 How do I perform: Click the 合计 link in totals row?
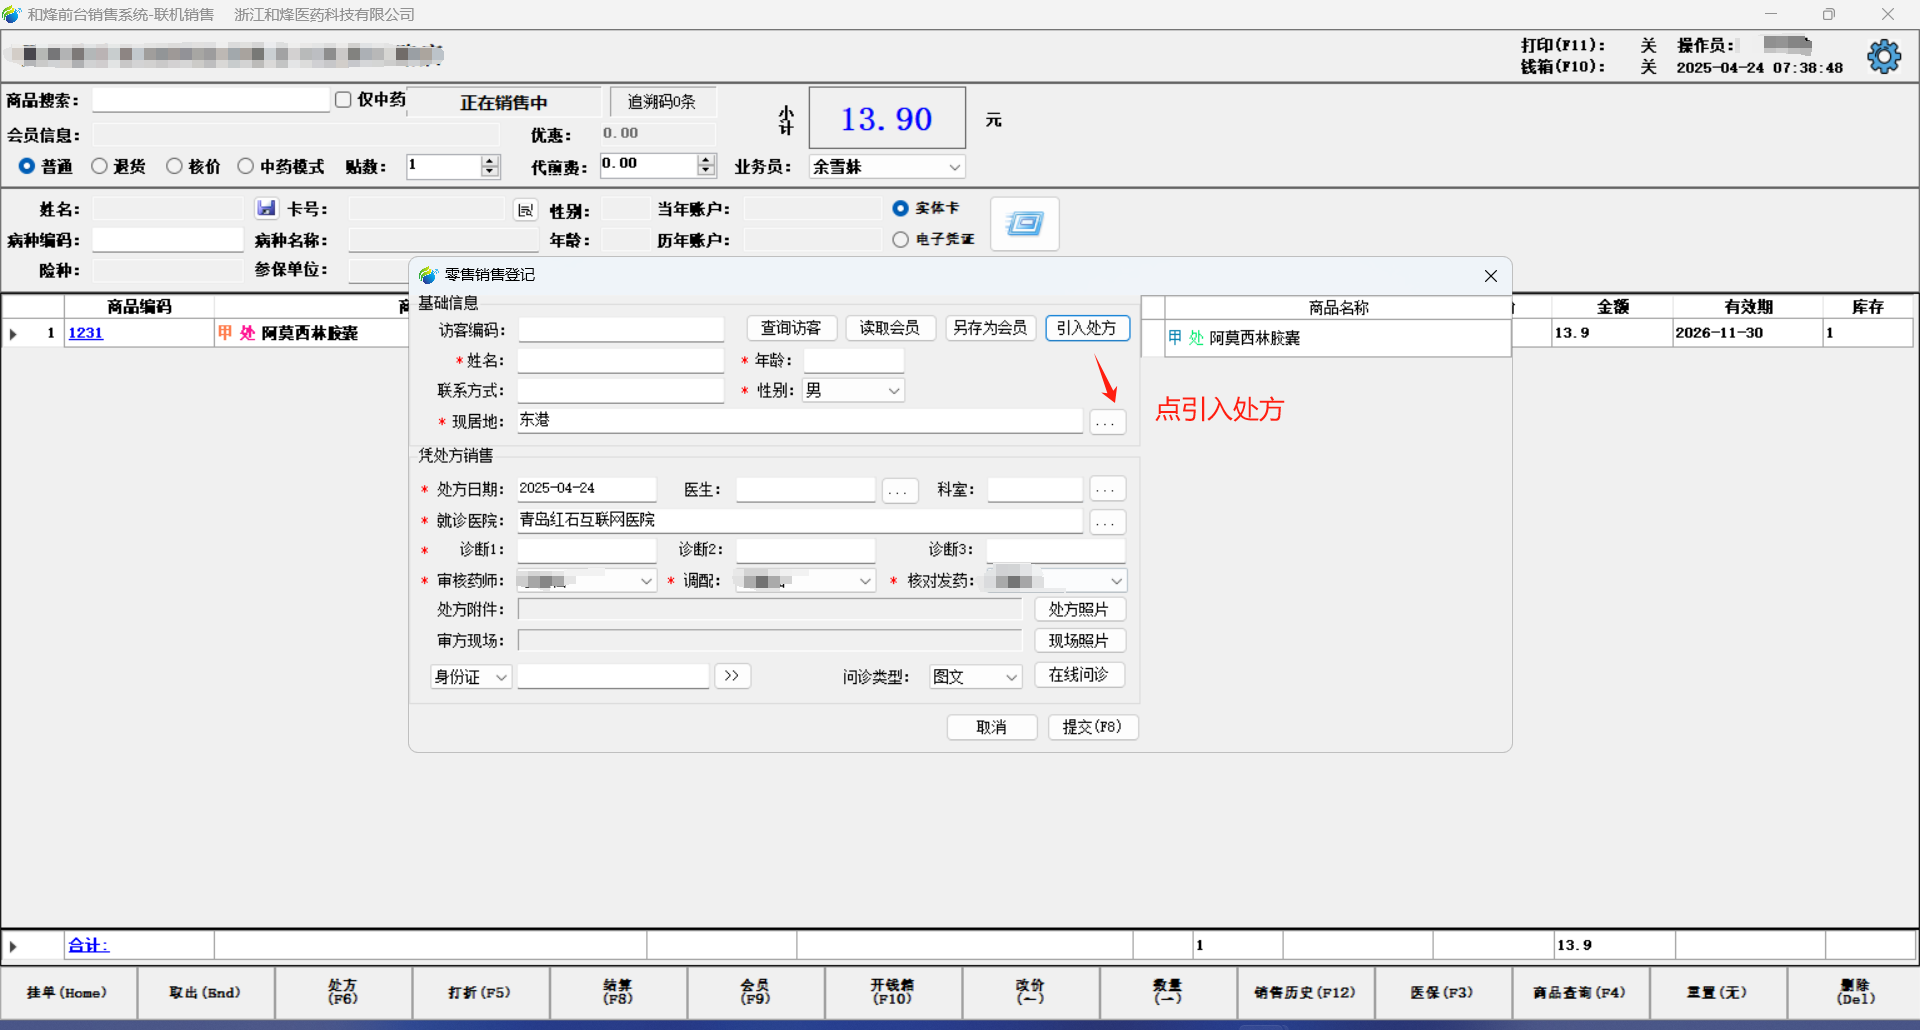88,945
